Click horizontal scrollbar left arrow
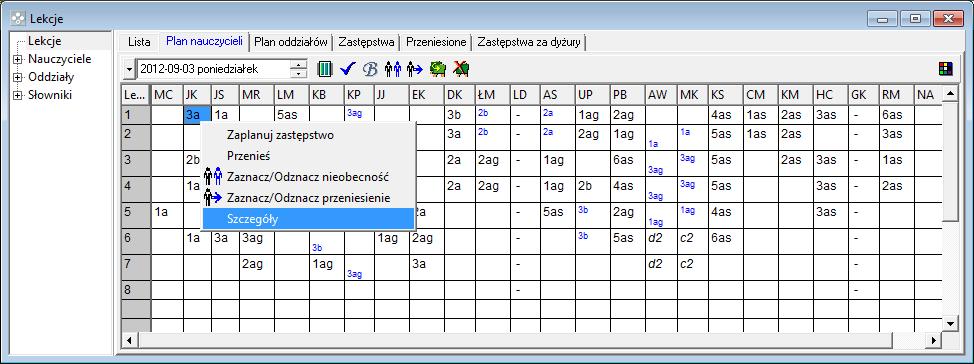The height and width of the screenshot is (364, 974). [129, 340]
